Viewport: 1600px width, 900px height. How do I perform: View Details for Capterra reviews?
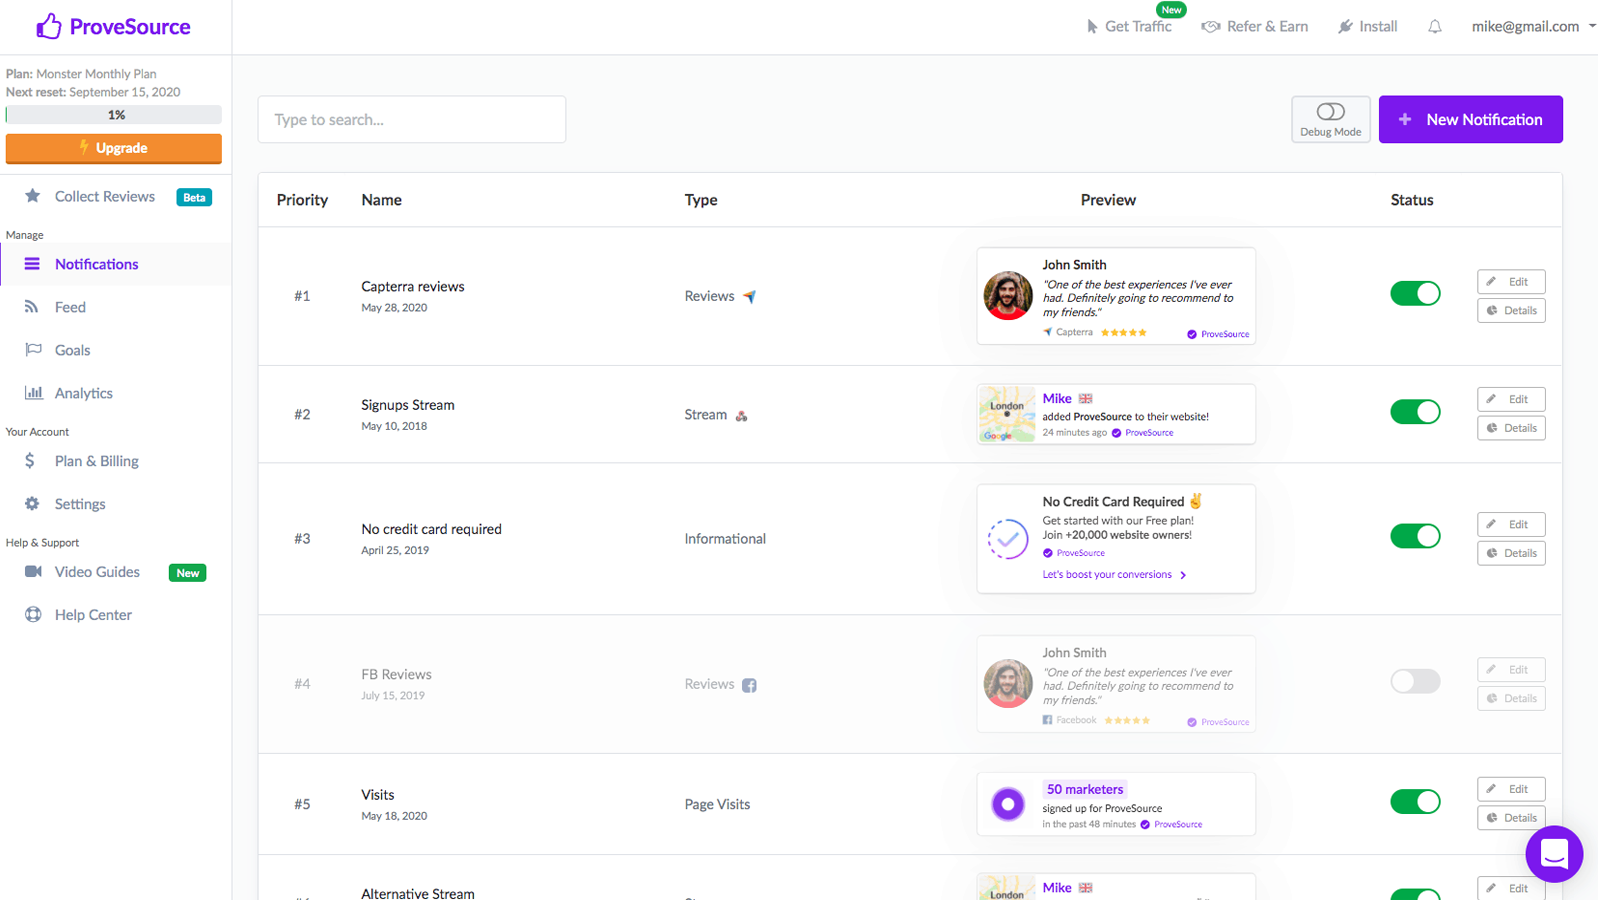tap(1511, 311)
